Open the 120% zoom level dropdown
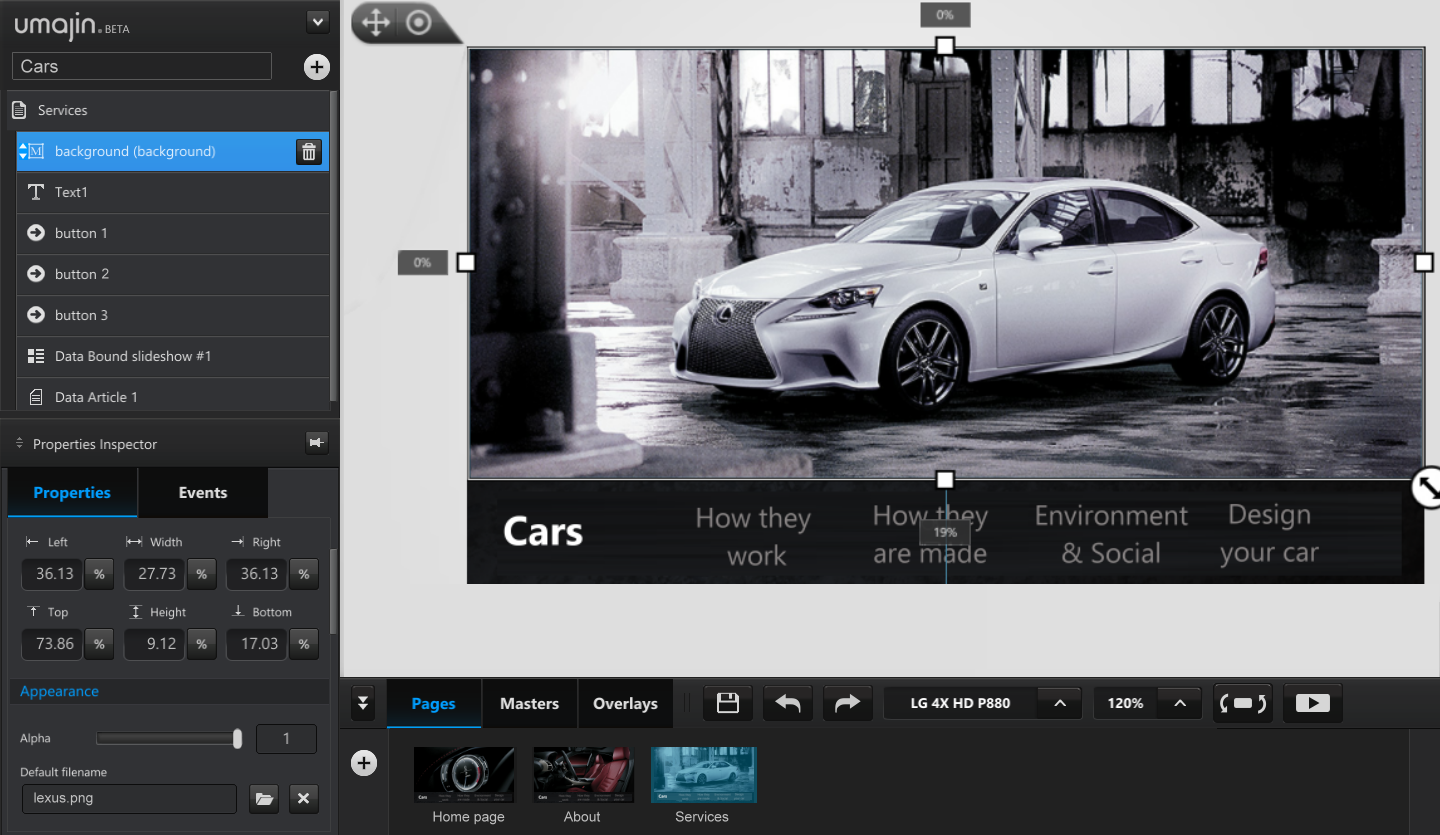 (x=1181, y=702)
